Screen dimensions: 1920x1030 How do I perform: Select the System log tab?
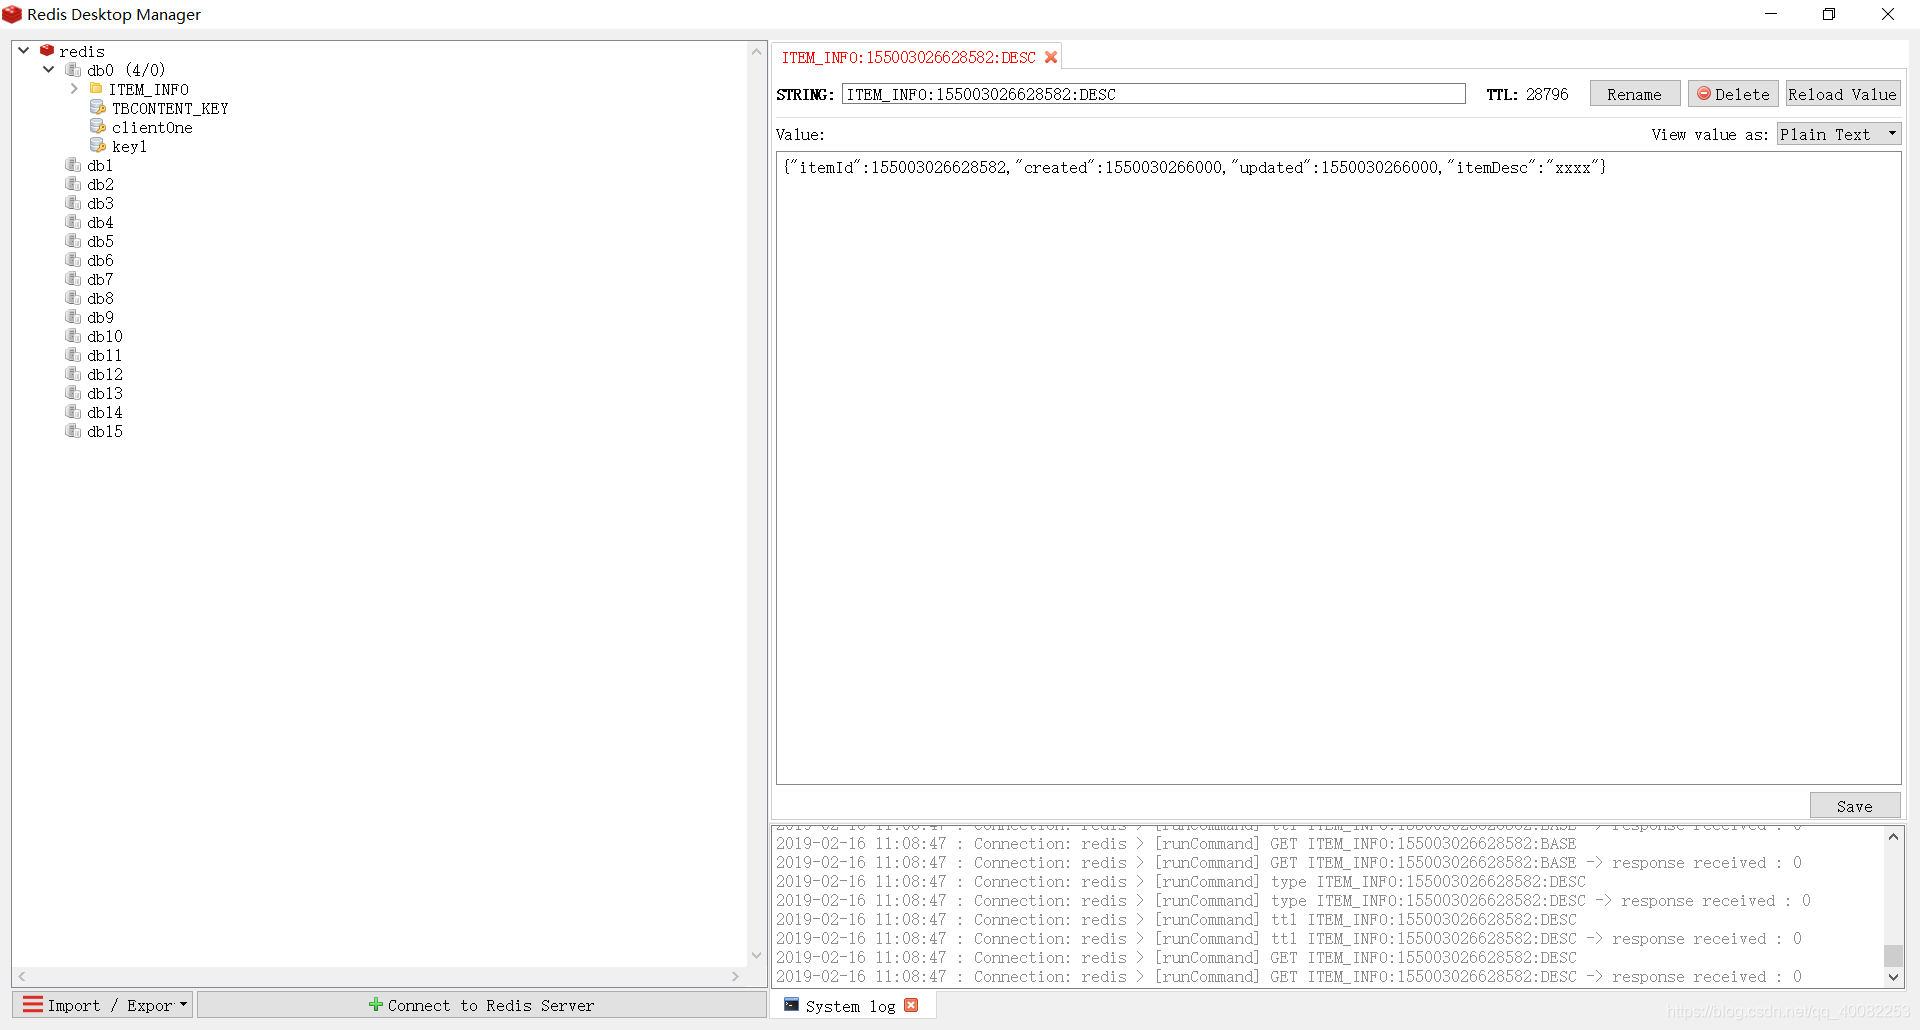[x=850, y=1006]
